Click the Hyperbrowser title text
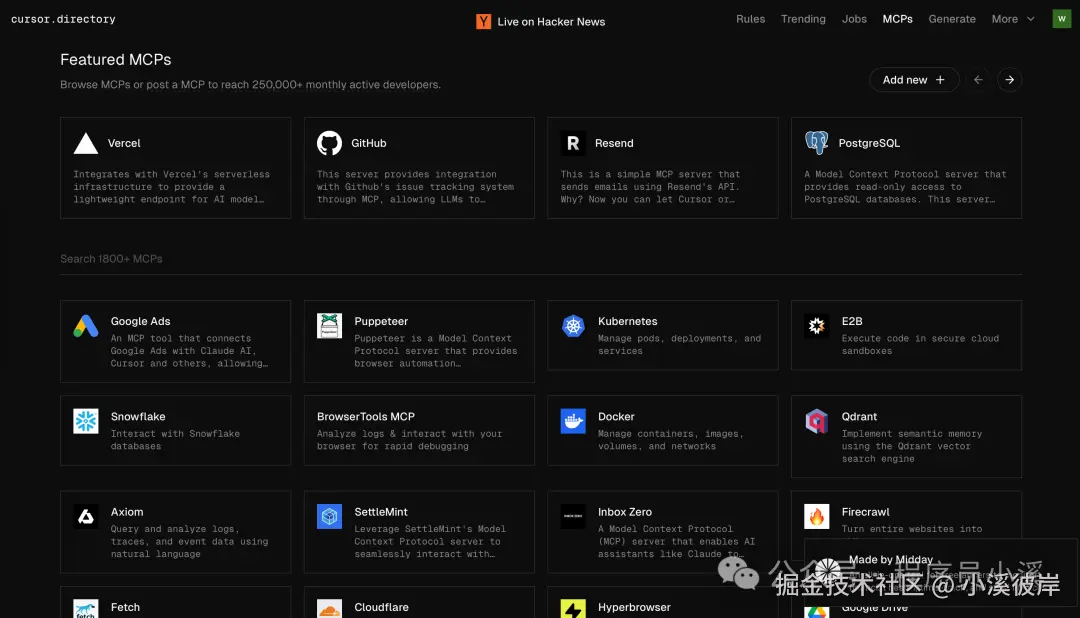 click(x=634, y=607)
